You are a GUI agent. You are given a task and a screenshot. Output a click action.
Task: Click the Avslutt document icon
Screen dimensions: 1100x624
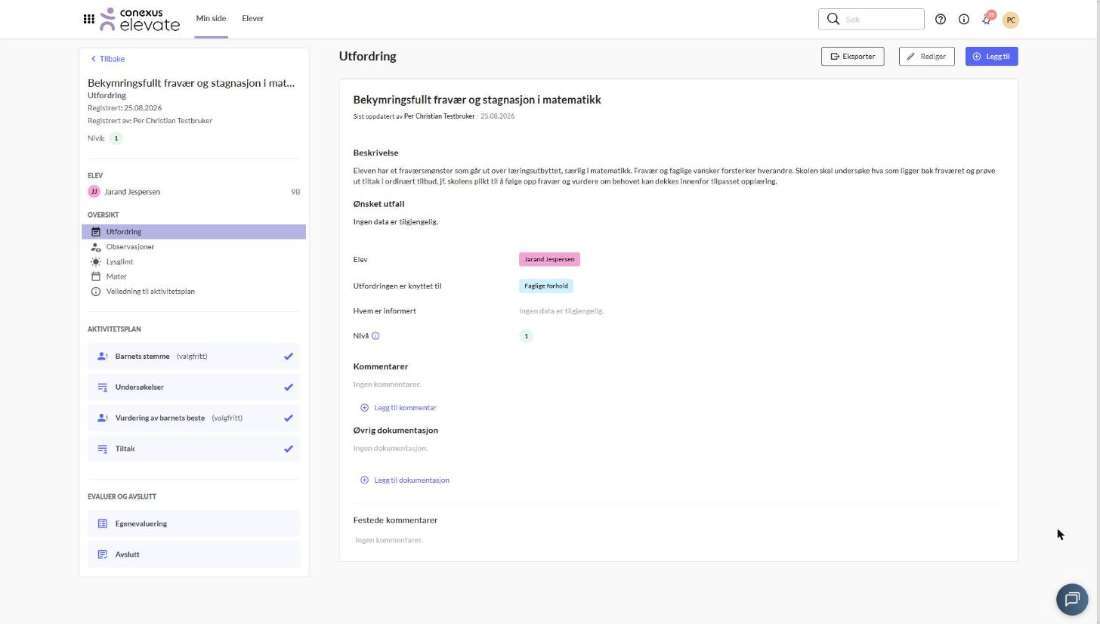click(102, 555)
